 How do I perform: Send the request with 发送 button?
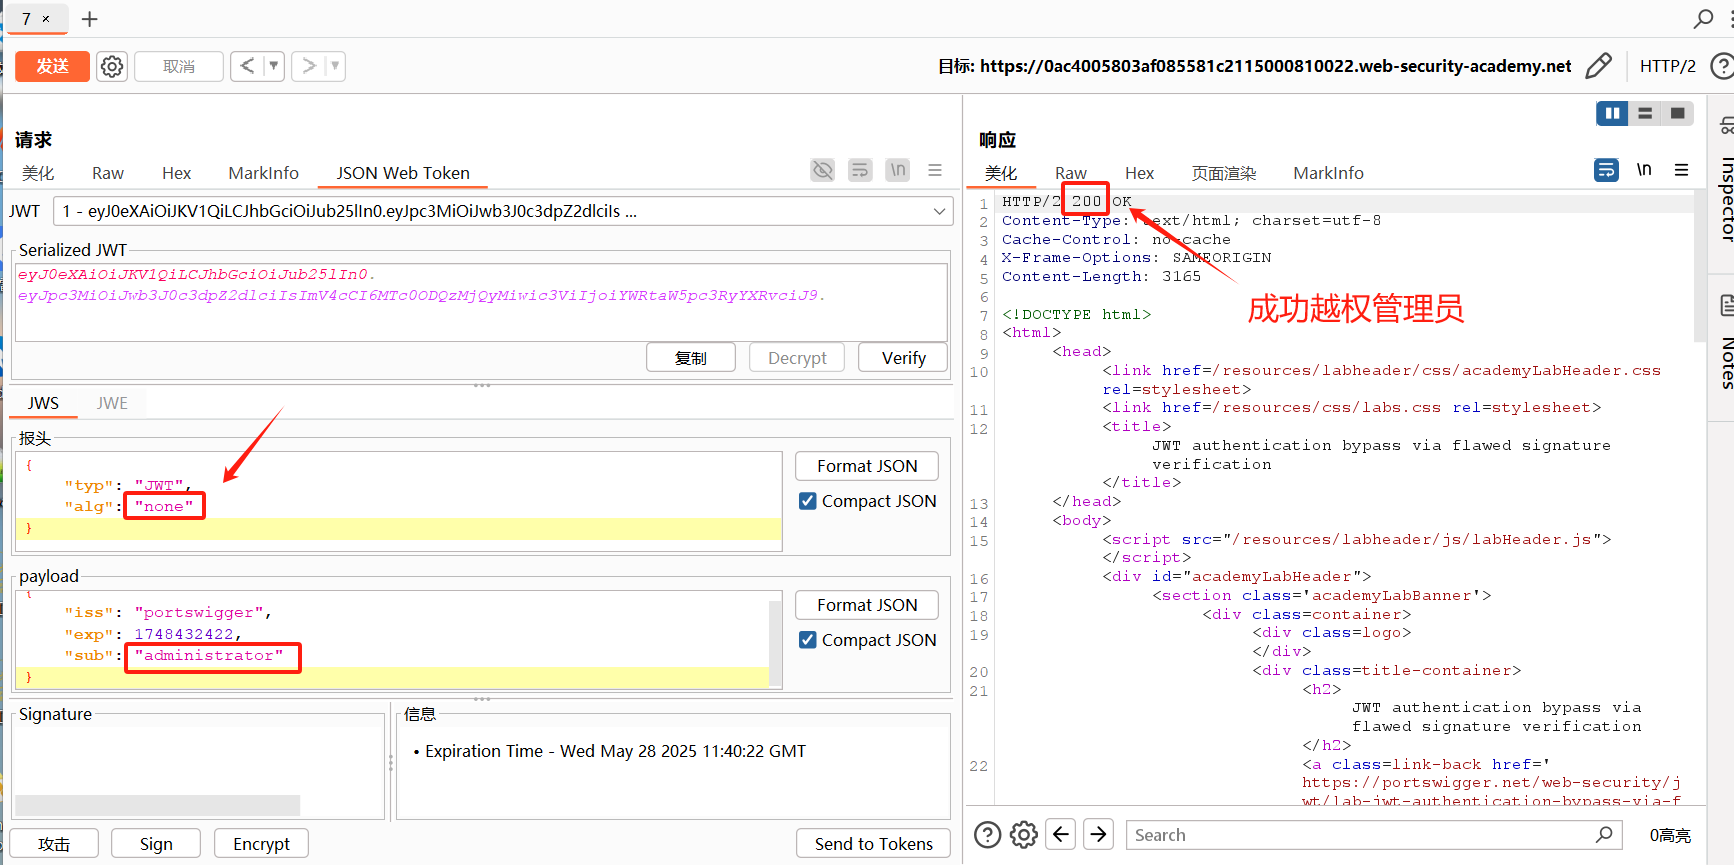52,66
